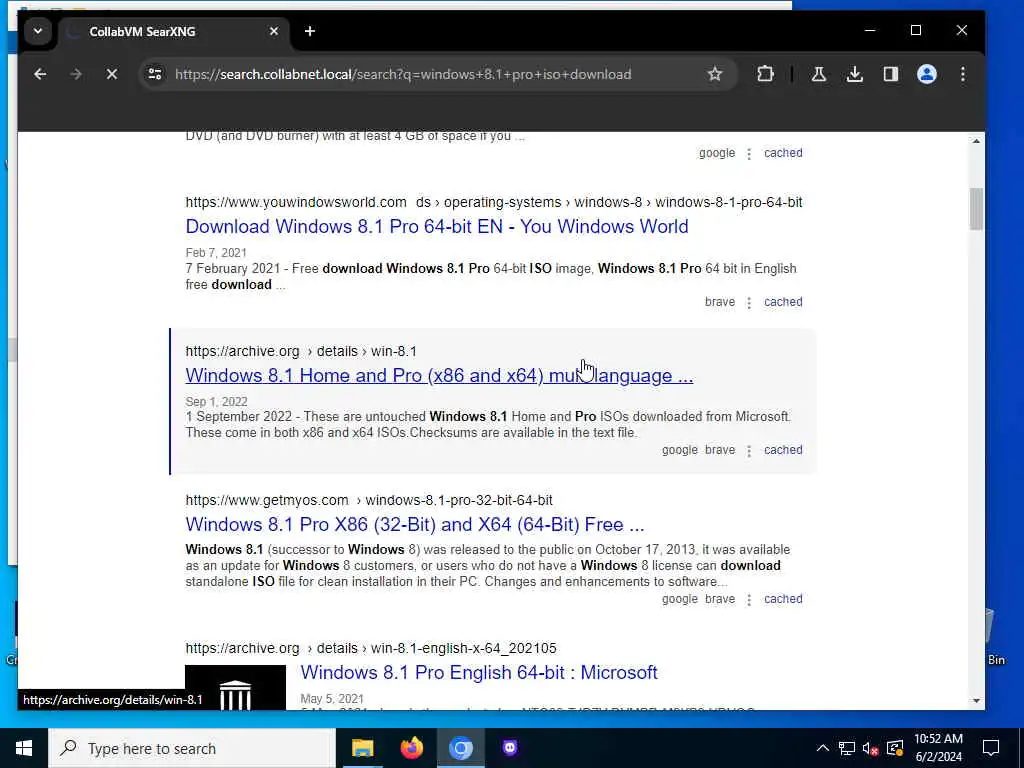Open Windows 8.1 Pro X86 and X64 Free result

click(x=415, y=524)
